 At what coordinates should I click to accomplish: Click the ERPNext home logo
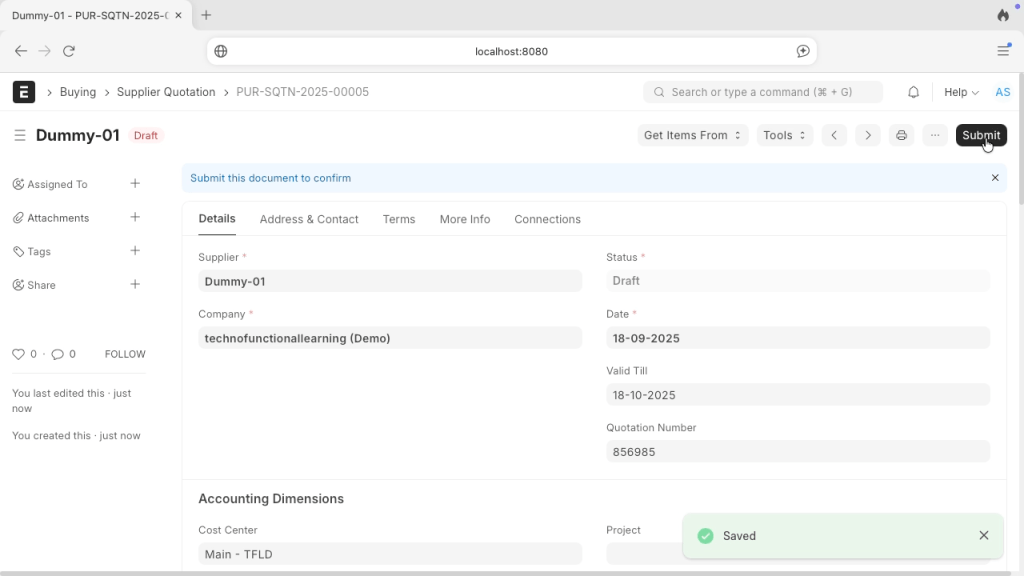tap(24, 92)
